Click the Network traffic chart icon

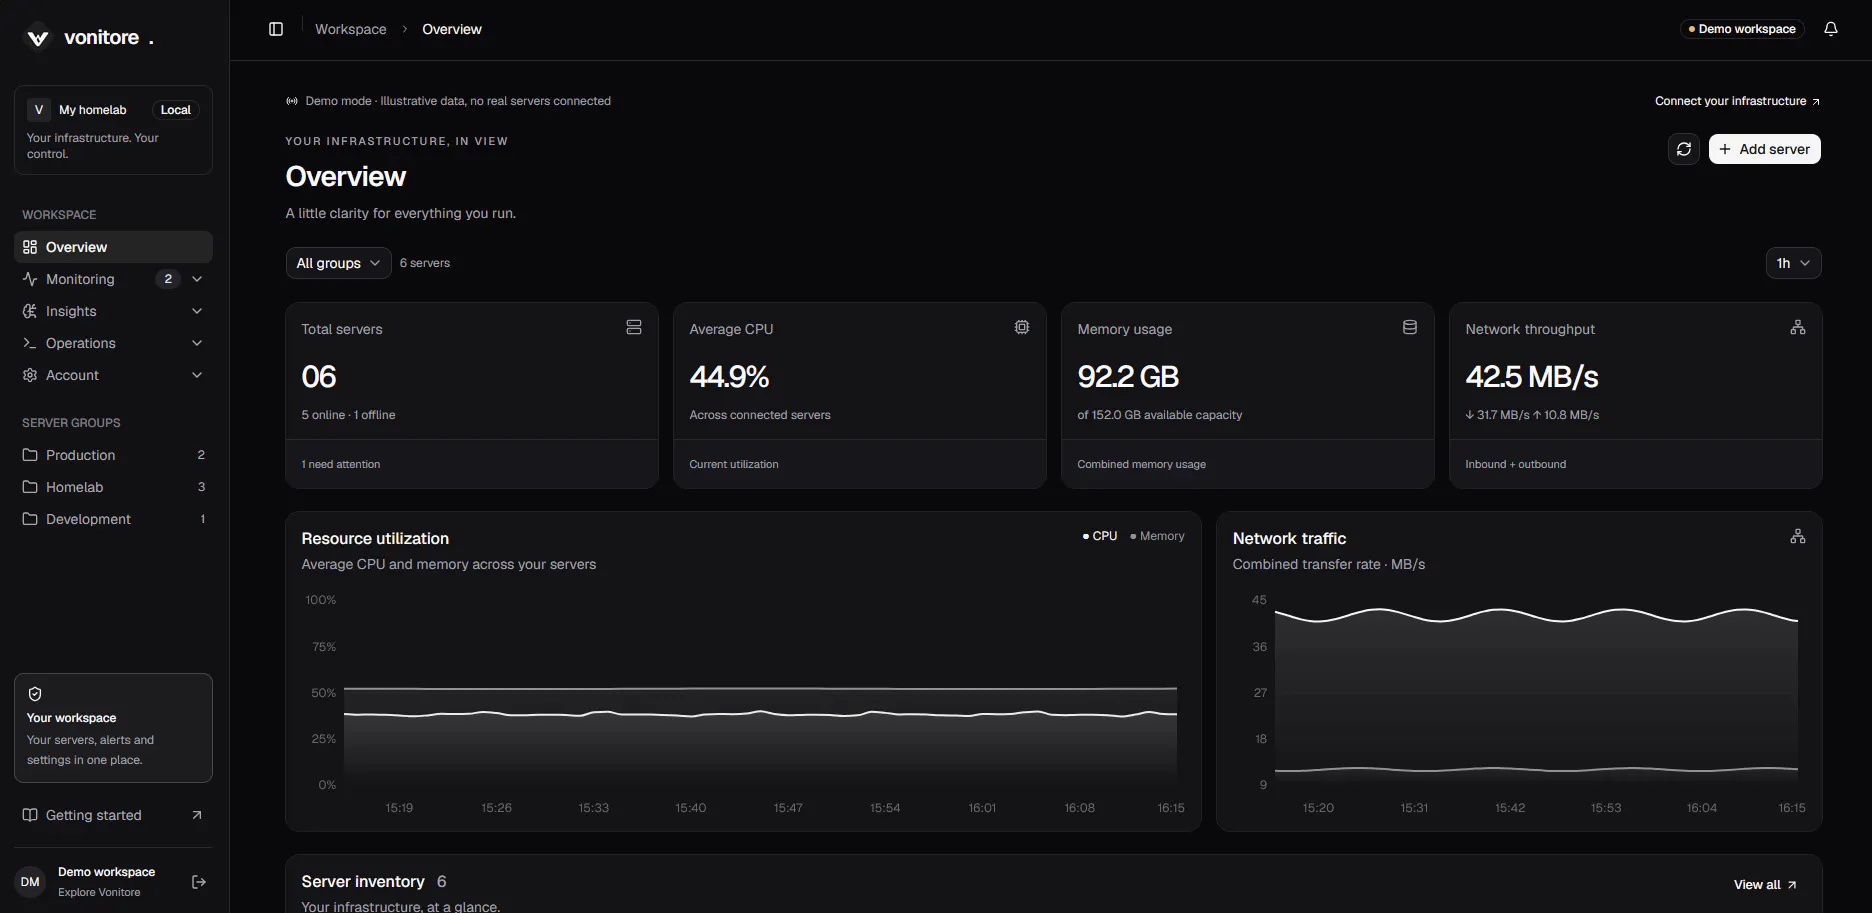point(1798,536)
